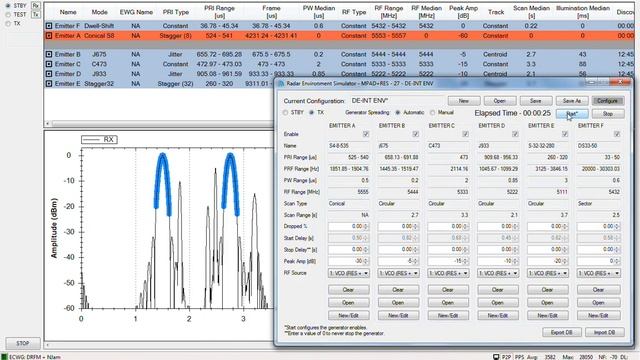Click Stop in the simulator dialog
This screenshot has width=640, height=360.
(x=608, y=114)
